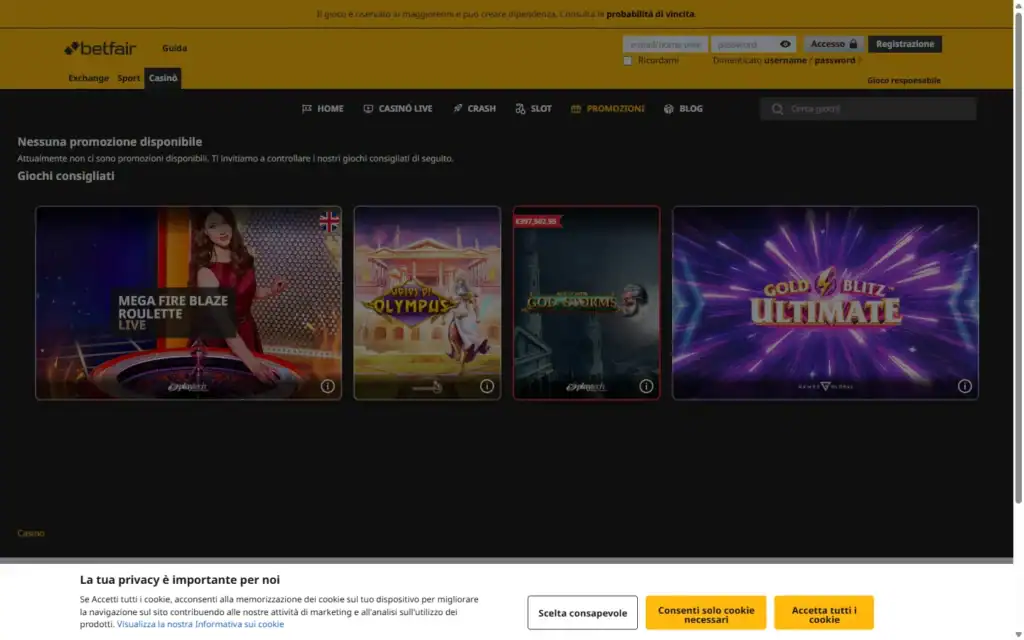Open SLOT section
Screen dimensions: 1024x640
tap(534, 108)
